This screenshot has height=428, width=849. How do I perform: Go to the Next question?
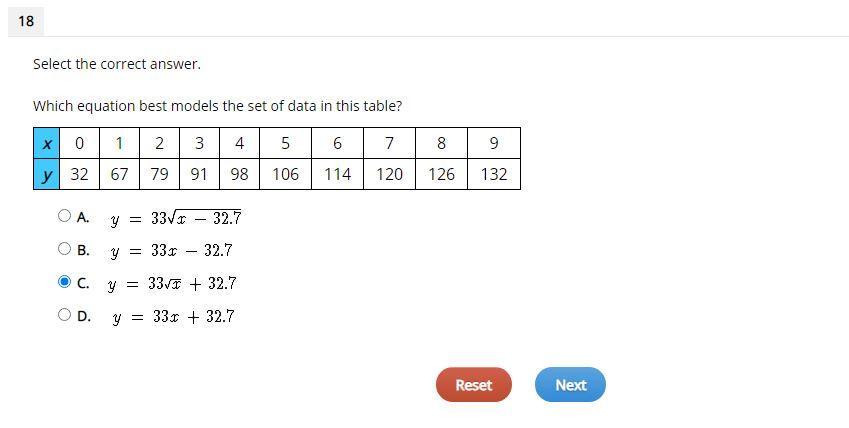570,385
